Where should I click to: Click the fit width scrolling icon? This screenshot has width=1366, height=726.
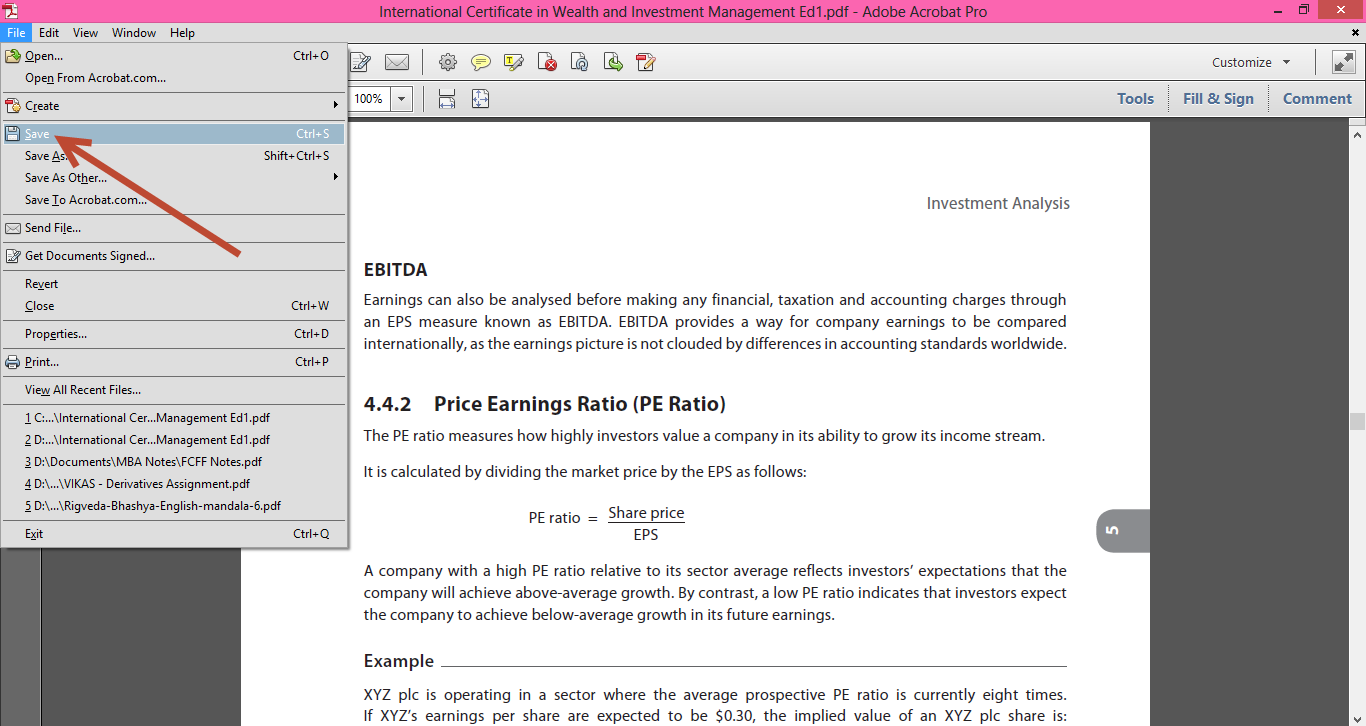coord(447,99)
